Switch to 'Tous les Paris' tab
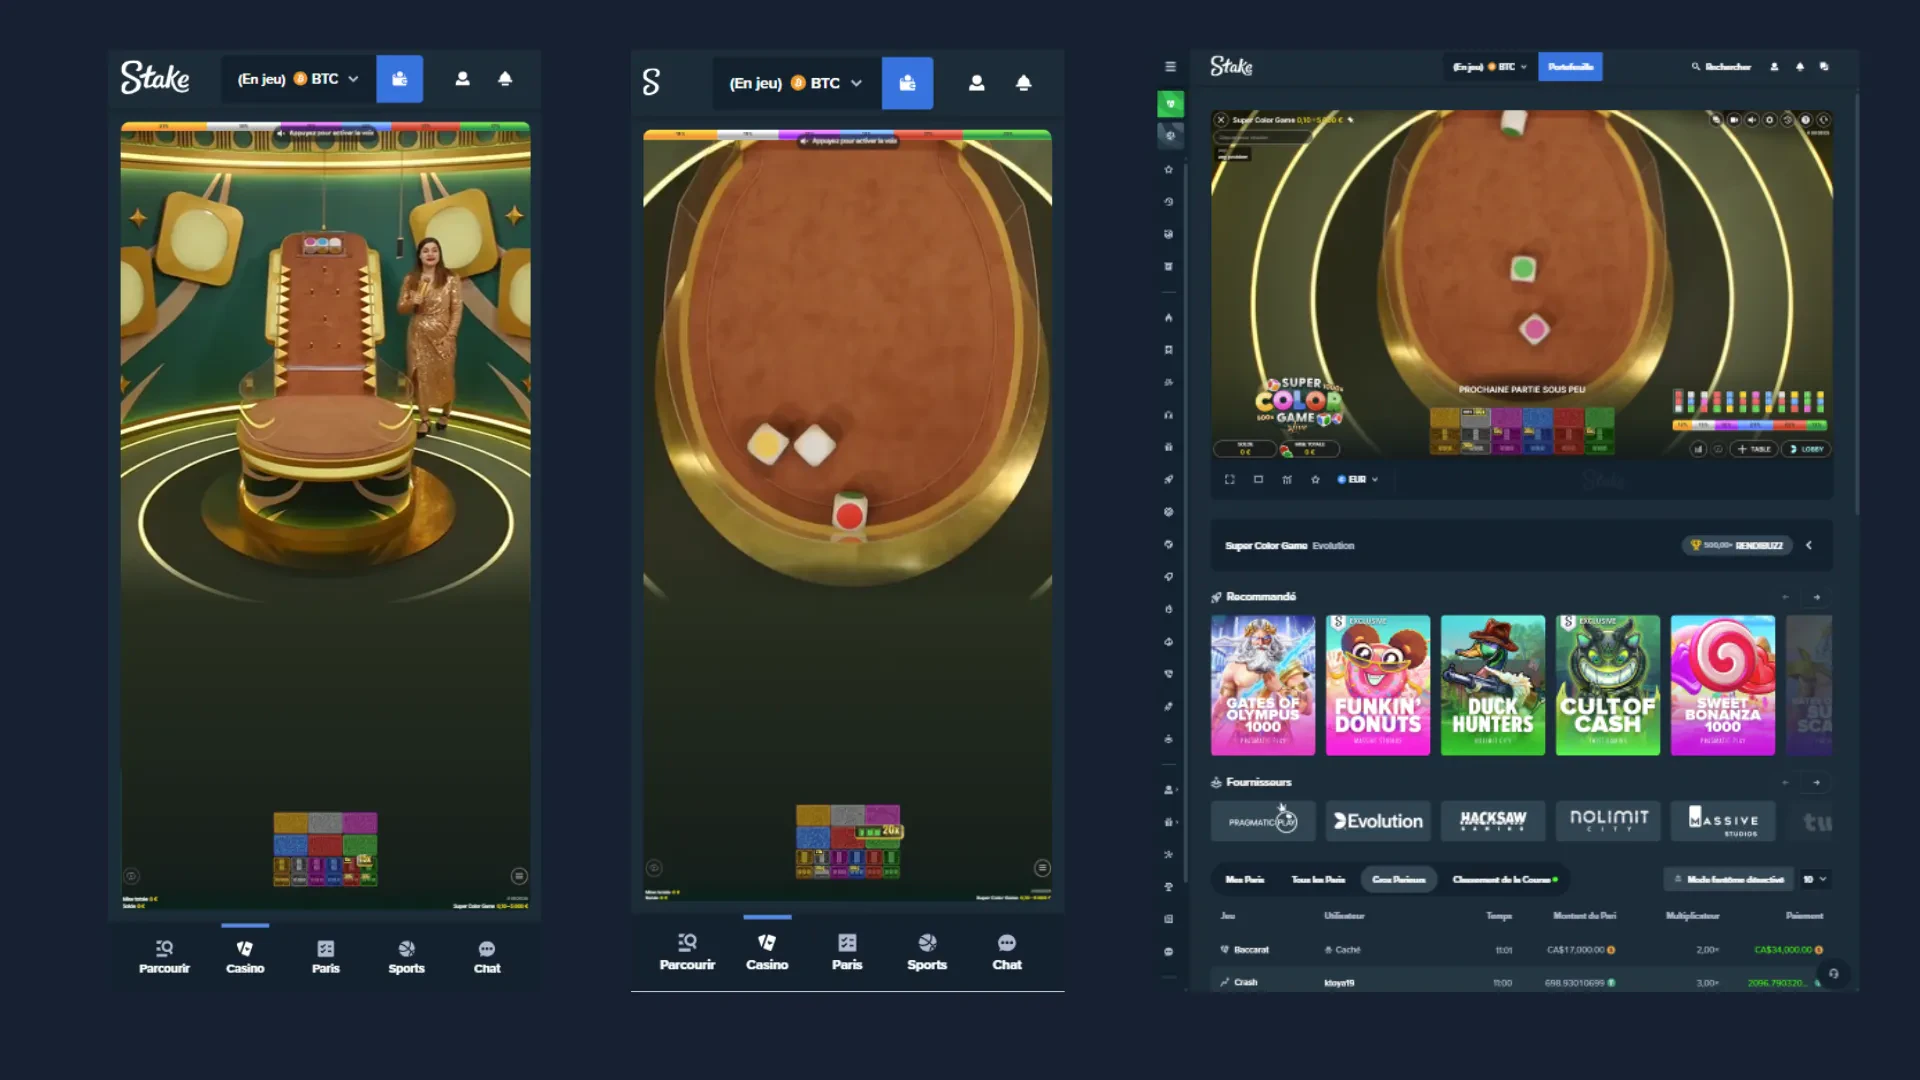 1317,879
